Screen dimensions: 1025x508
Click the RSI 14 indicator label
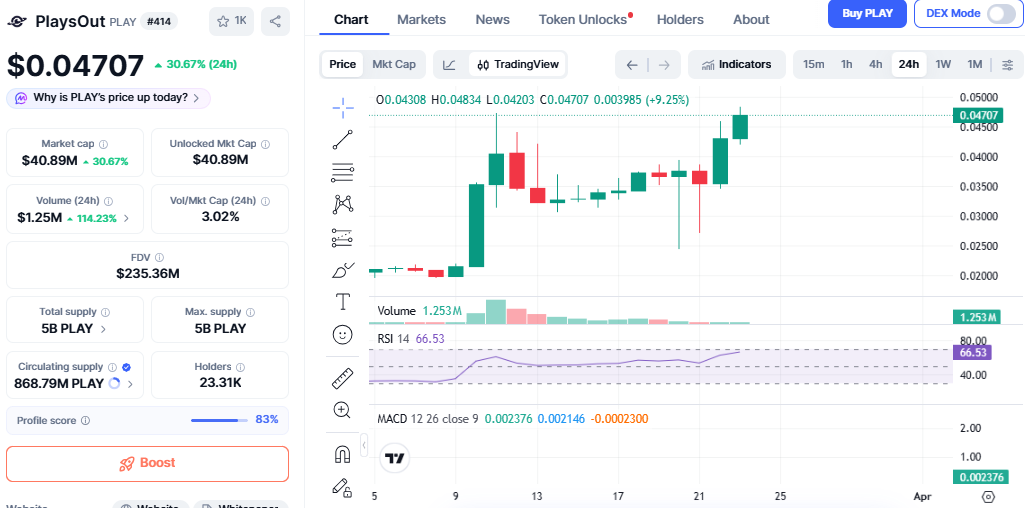pyautogui.click(x=394, y=339)
